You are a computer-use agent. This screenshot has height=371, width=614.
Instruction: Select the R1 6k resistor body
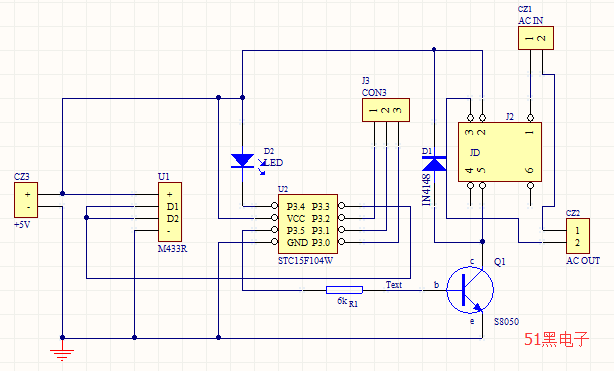point(345,290)
